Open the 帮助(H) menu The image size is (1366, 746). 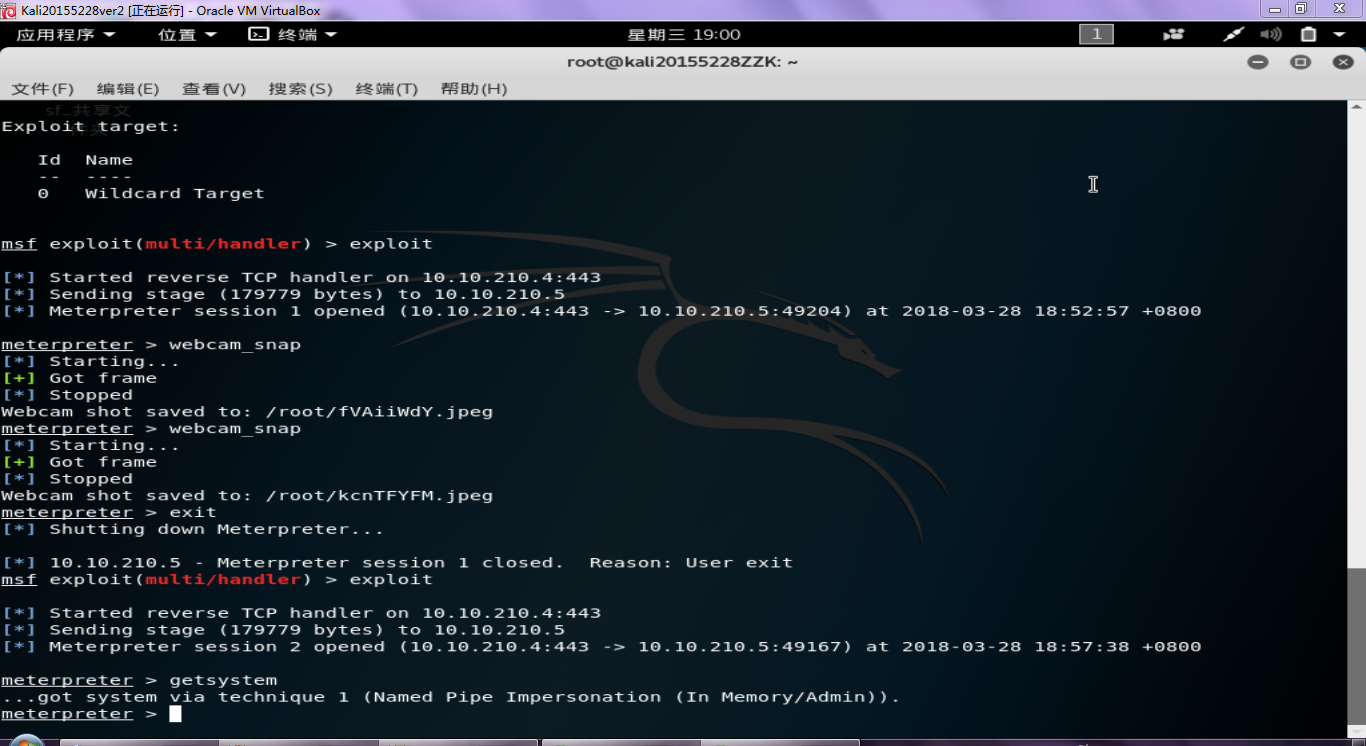click(474, 88)
